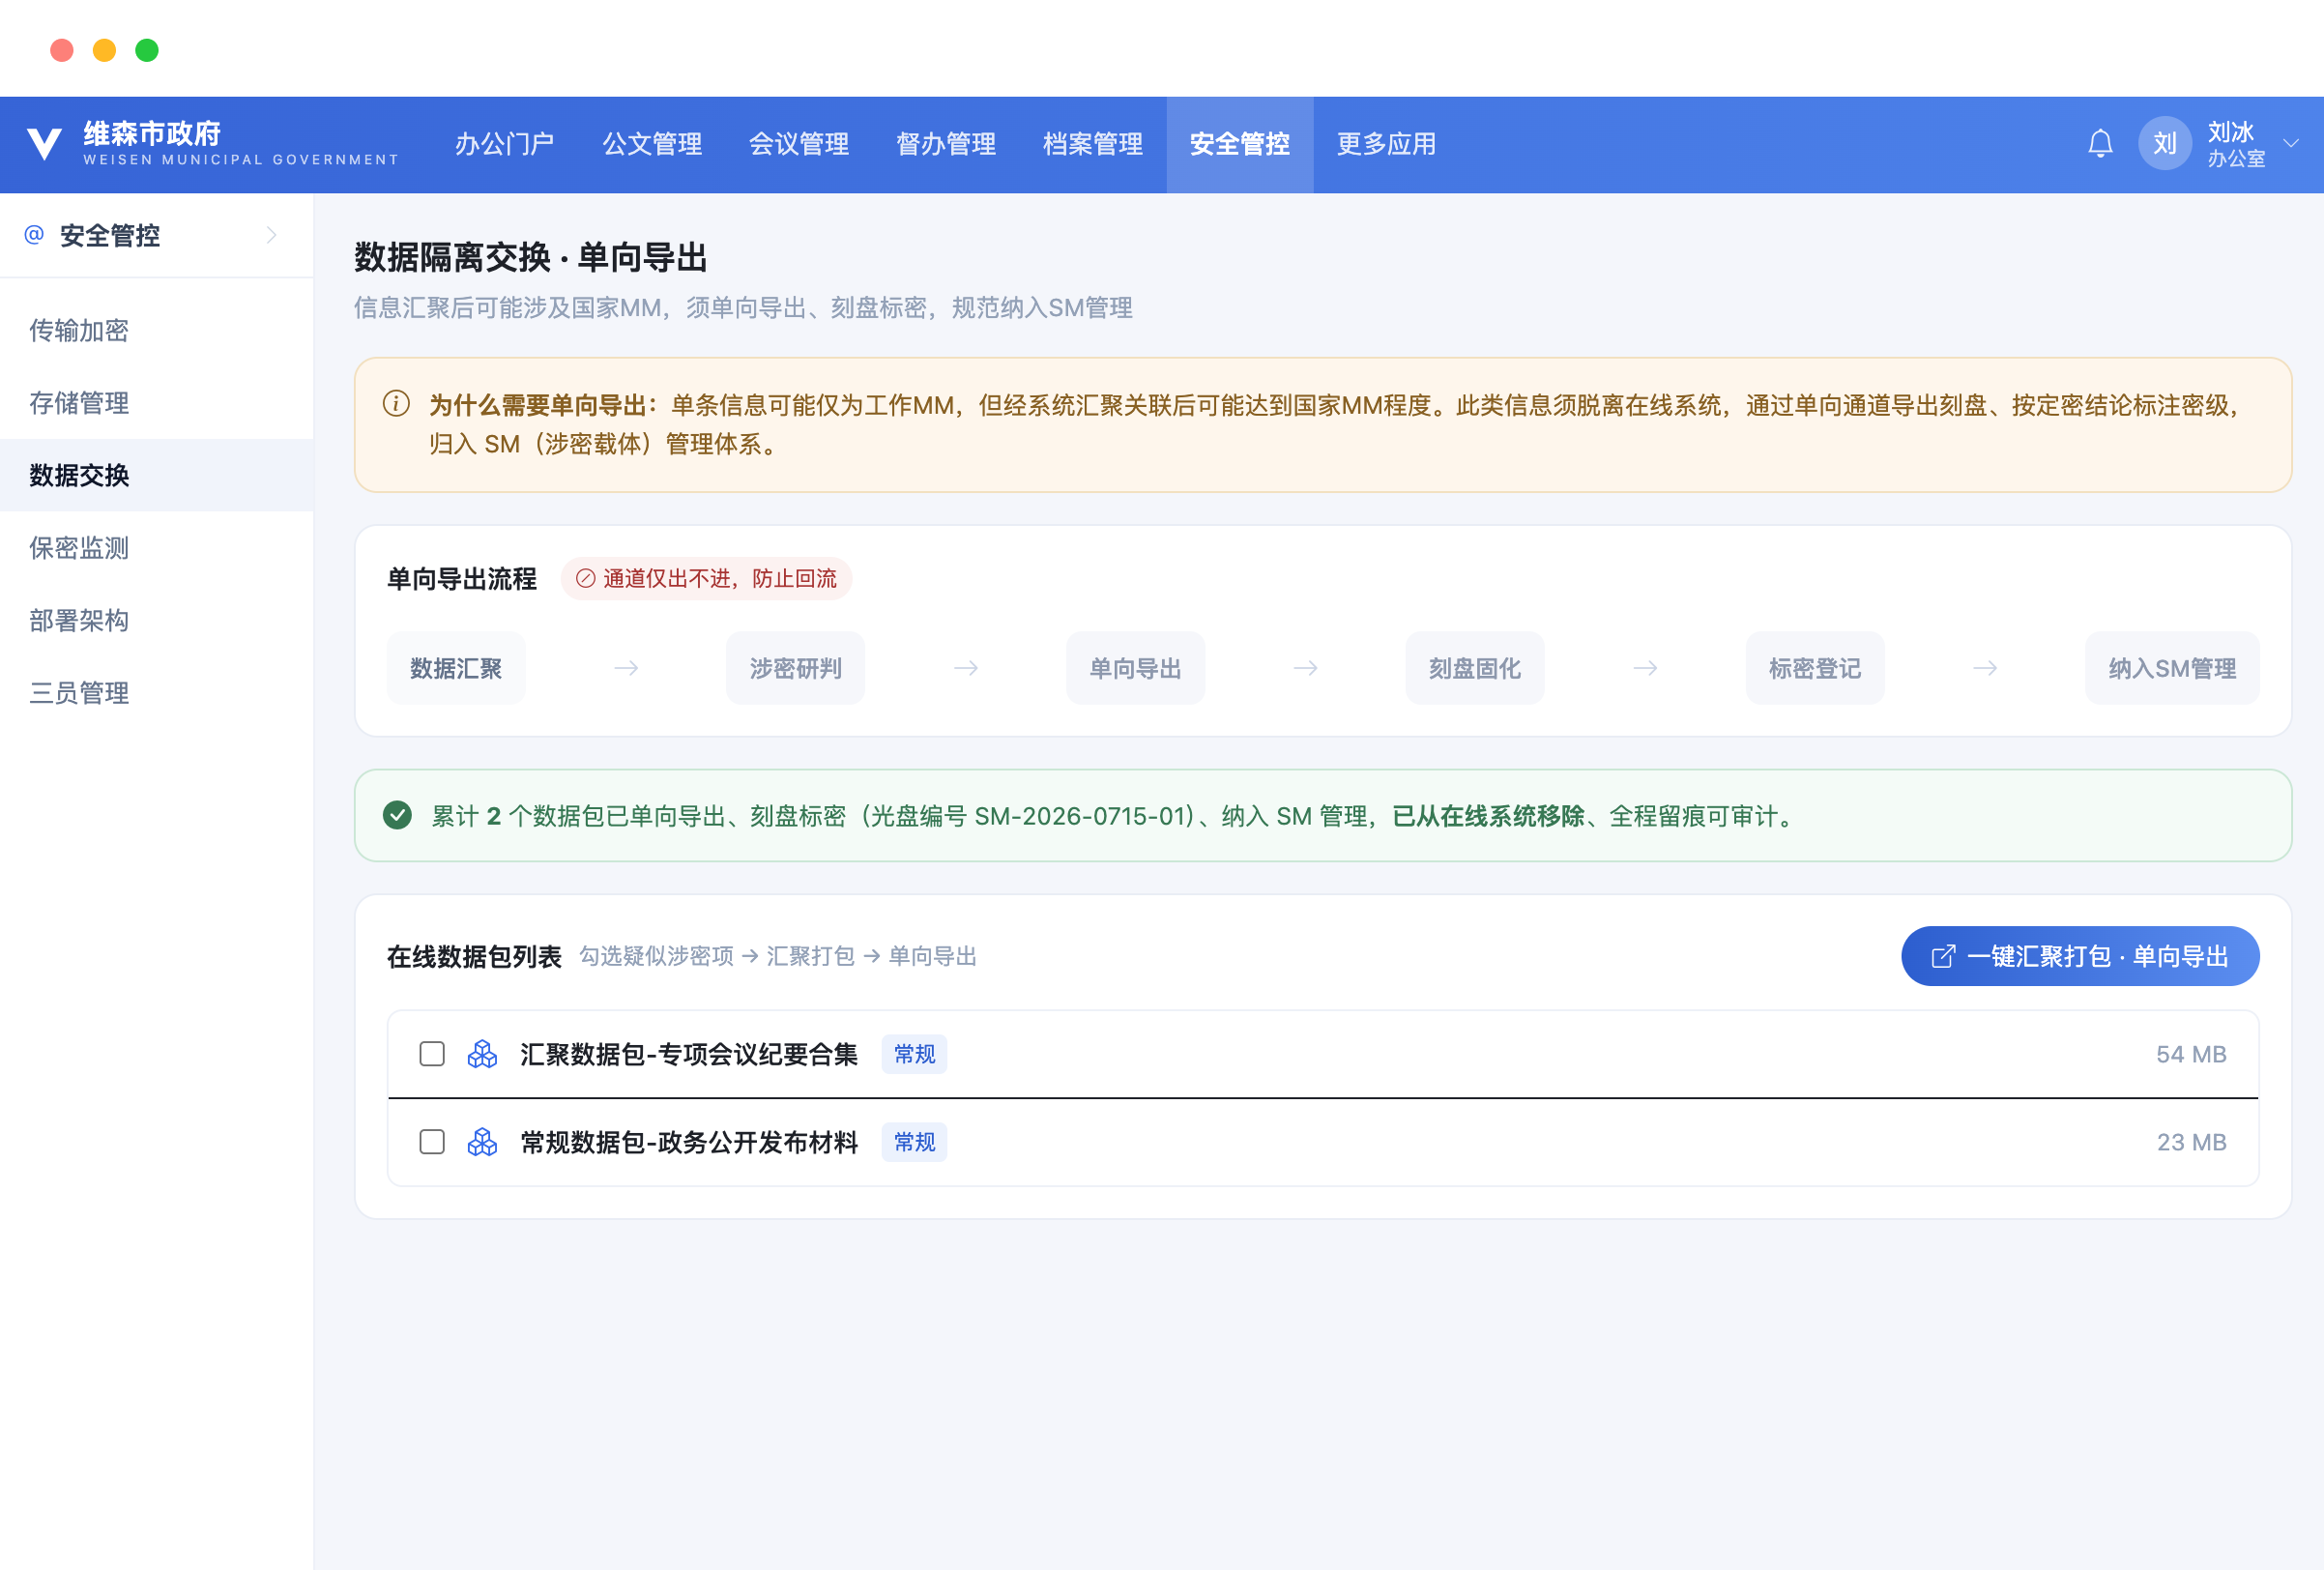Click arrow between 数据汇聚 and 涉密研判

point(626,668)
